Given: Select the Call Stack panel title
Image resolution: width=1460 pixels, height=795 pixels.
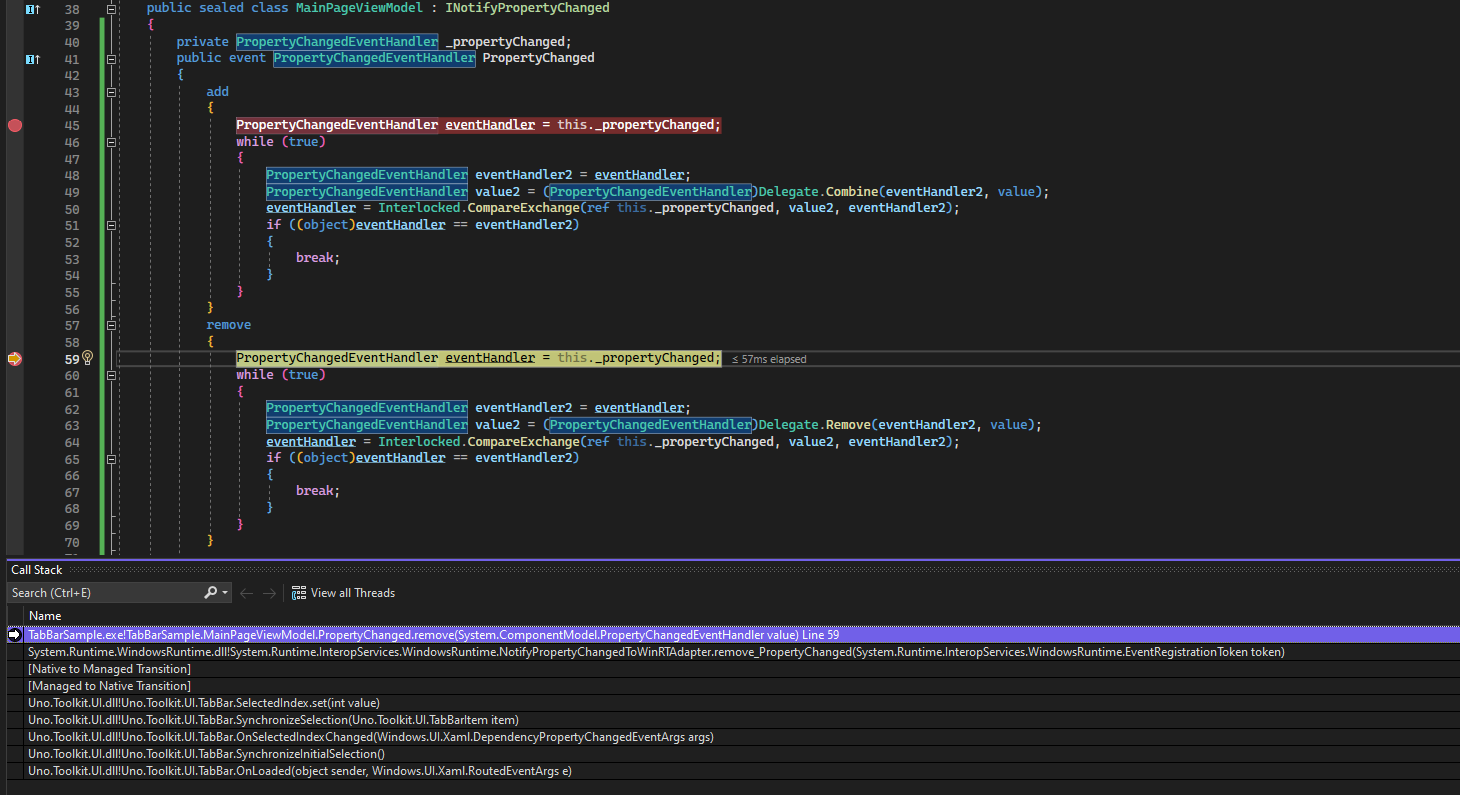Looking at the screenshot, I should click(x=36, y=569).
